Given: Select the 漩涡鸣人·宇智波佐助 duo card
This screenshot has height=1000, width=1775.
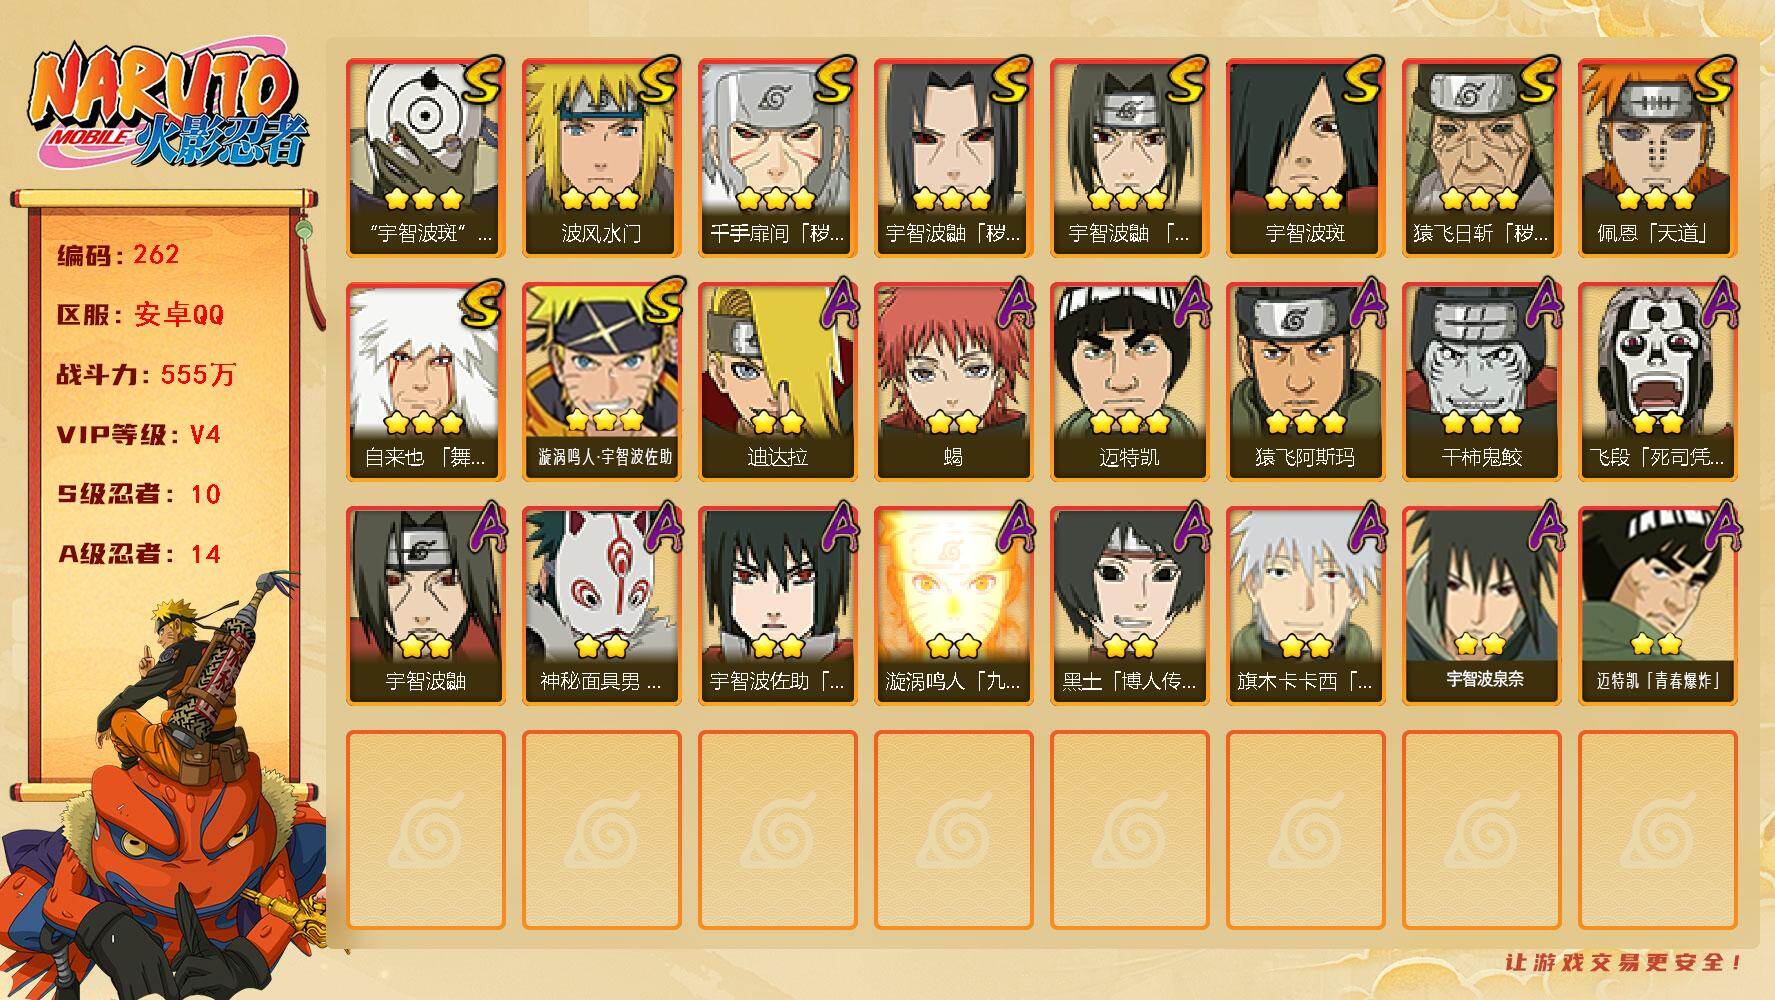Looking at the screenshot, I should [x=601, y=382].
